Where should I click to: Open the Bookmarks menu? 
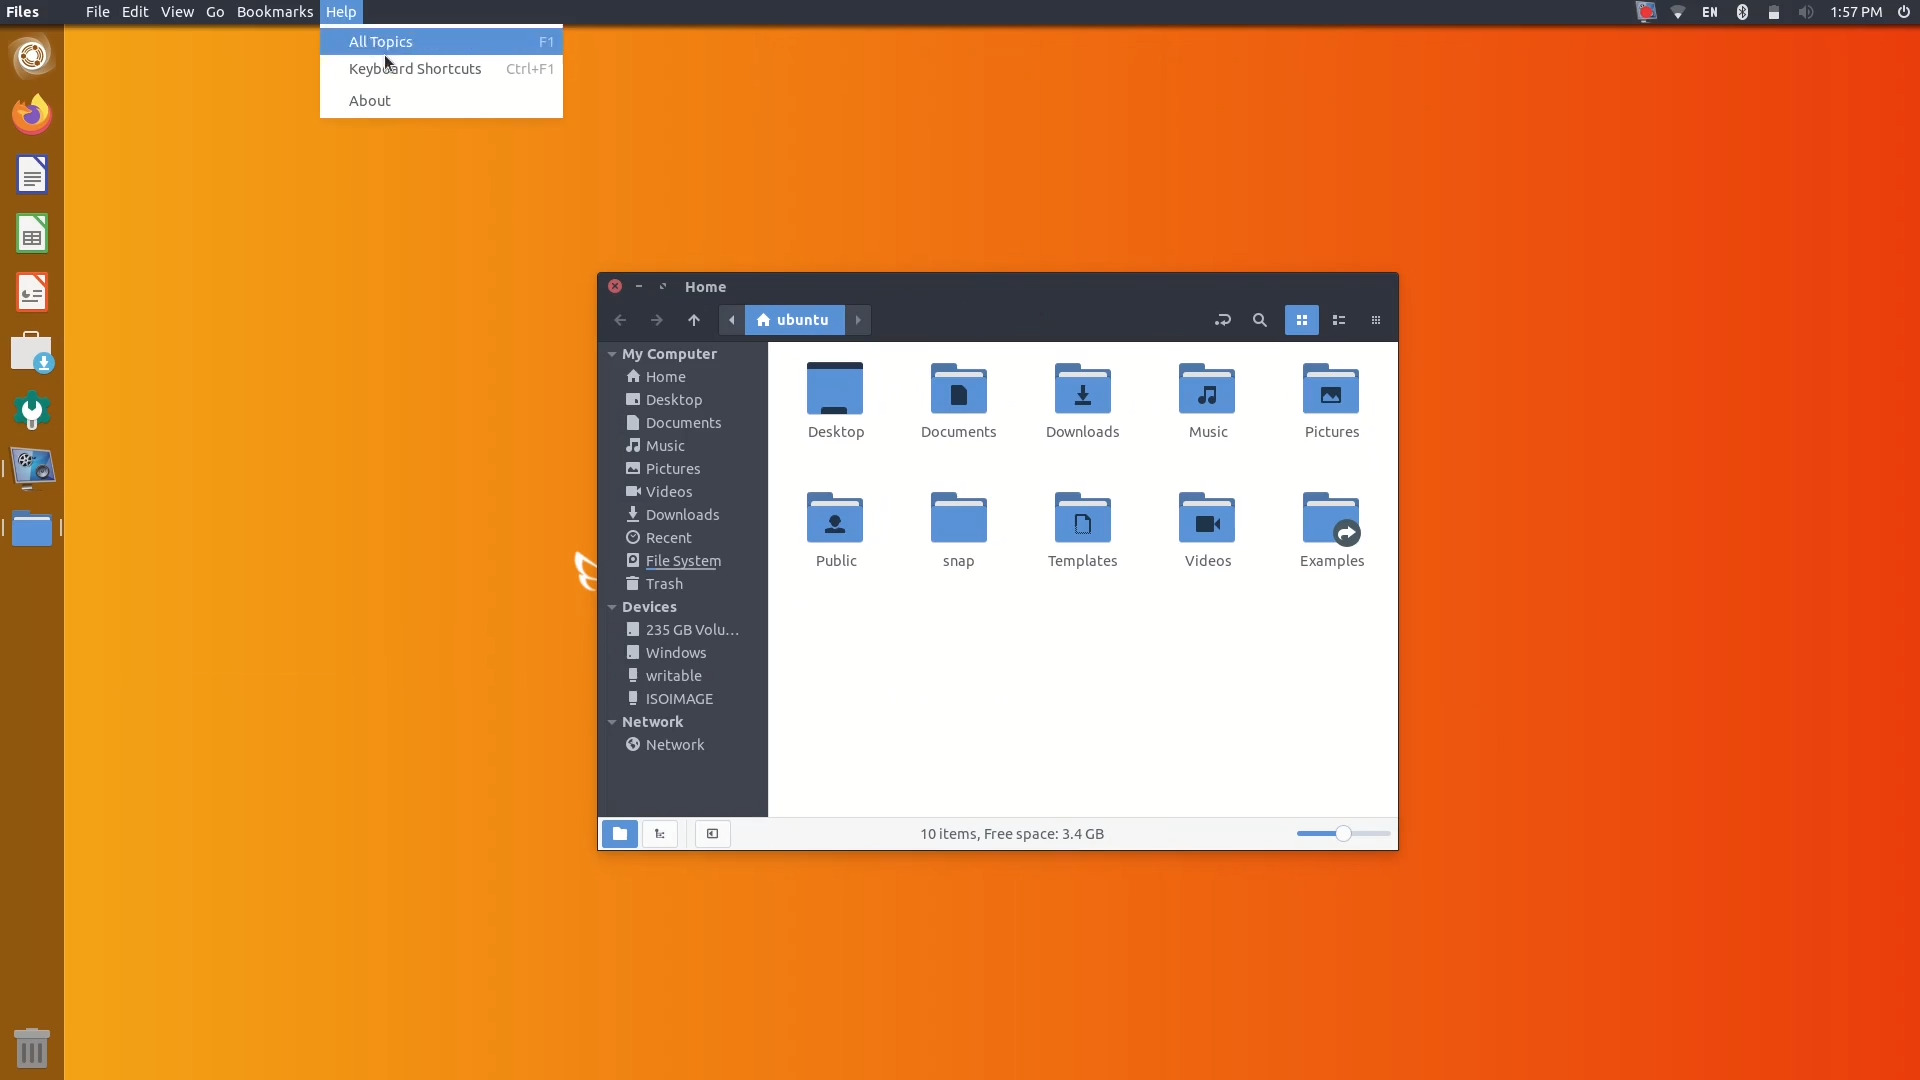point(274,12)
